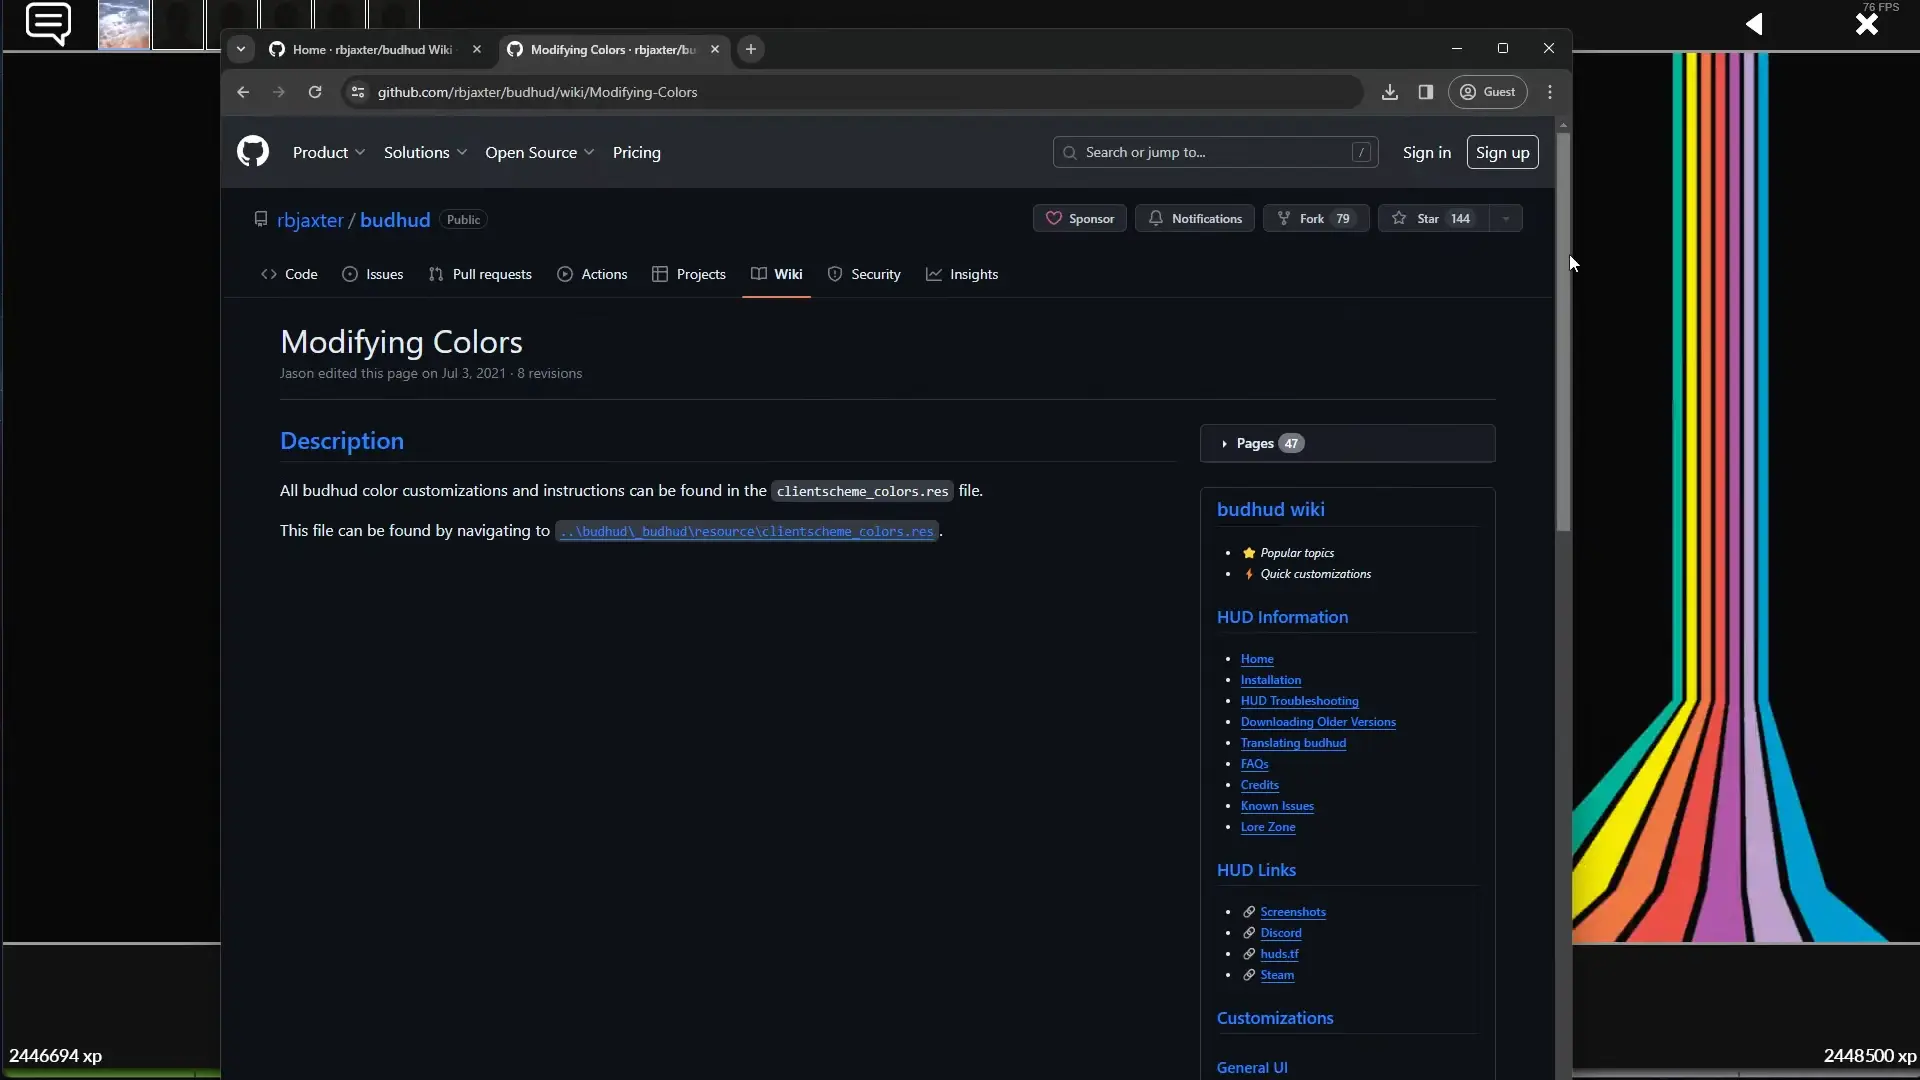Open the Pricing page

[637, 152]
